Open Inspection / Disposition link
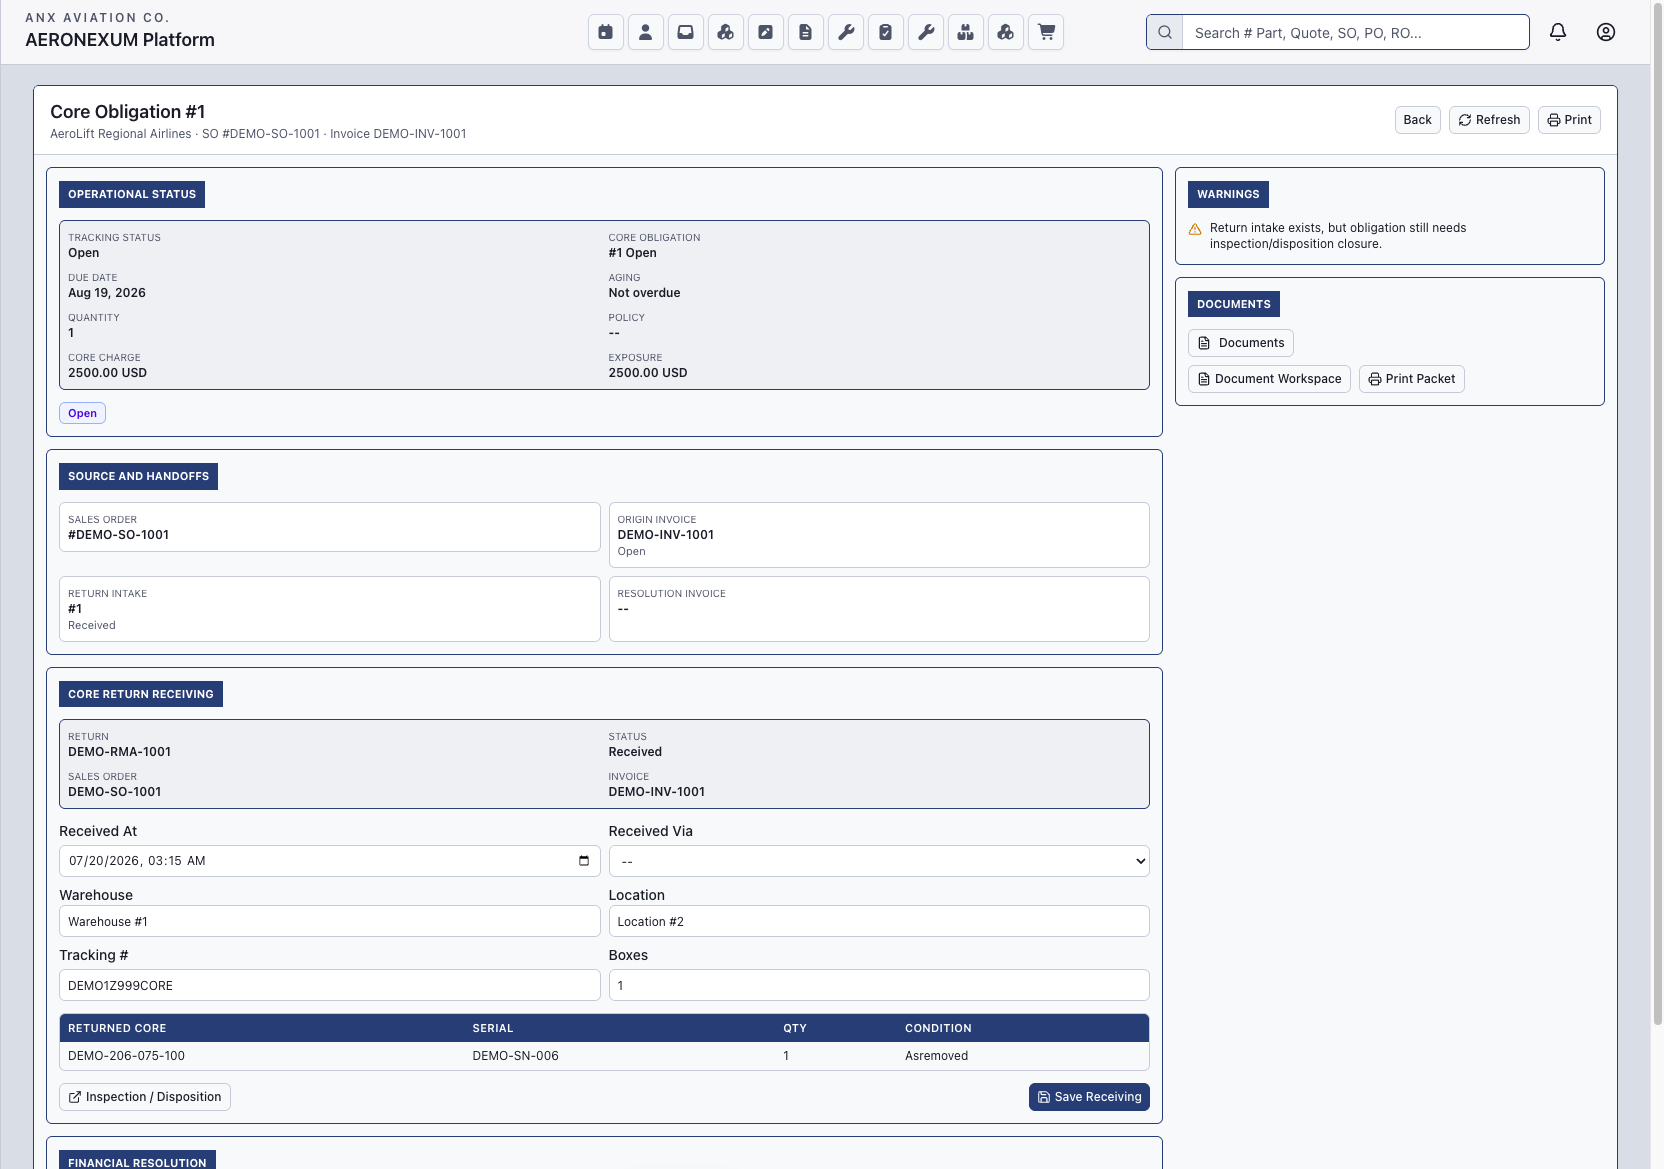 pyautogui.click(x=145, y=1097)
